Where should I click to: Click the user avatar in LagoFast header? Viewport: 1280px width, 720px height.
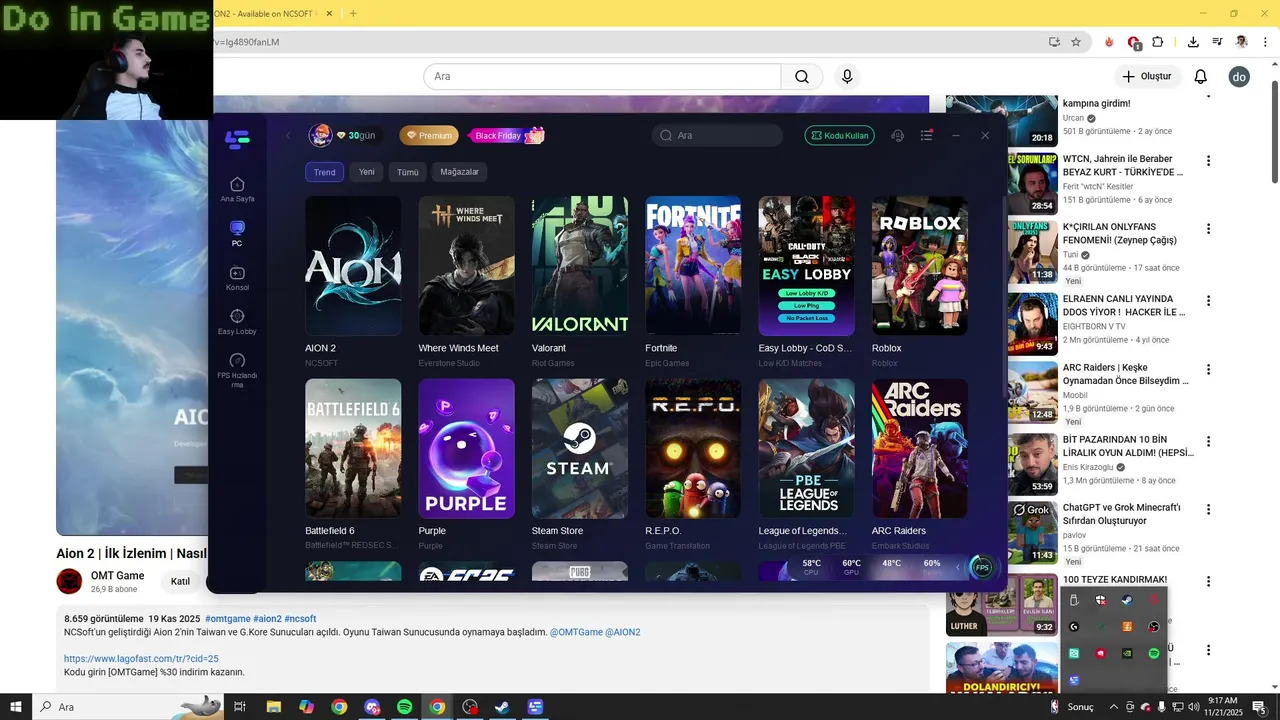pyautogui.click(x=320, y=135)
